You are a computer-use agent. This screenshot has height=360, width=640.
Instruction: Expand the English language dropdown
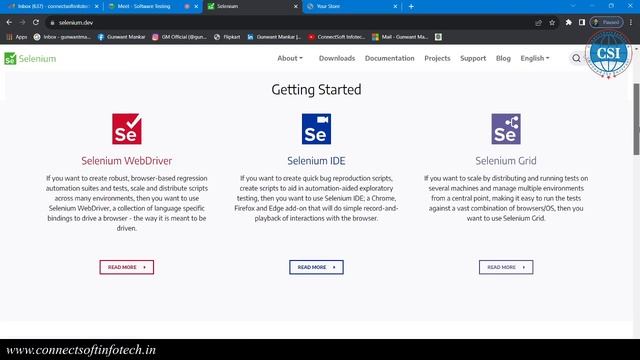(535, 58)
